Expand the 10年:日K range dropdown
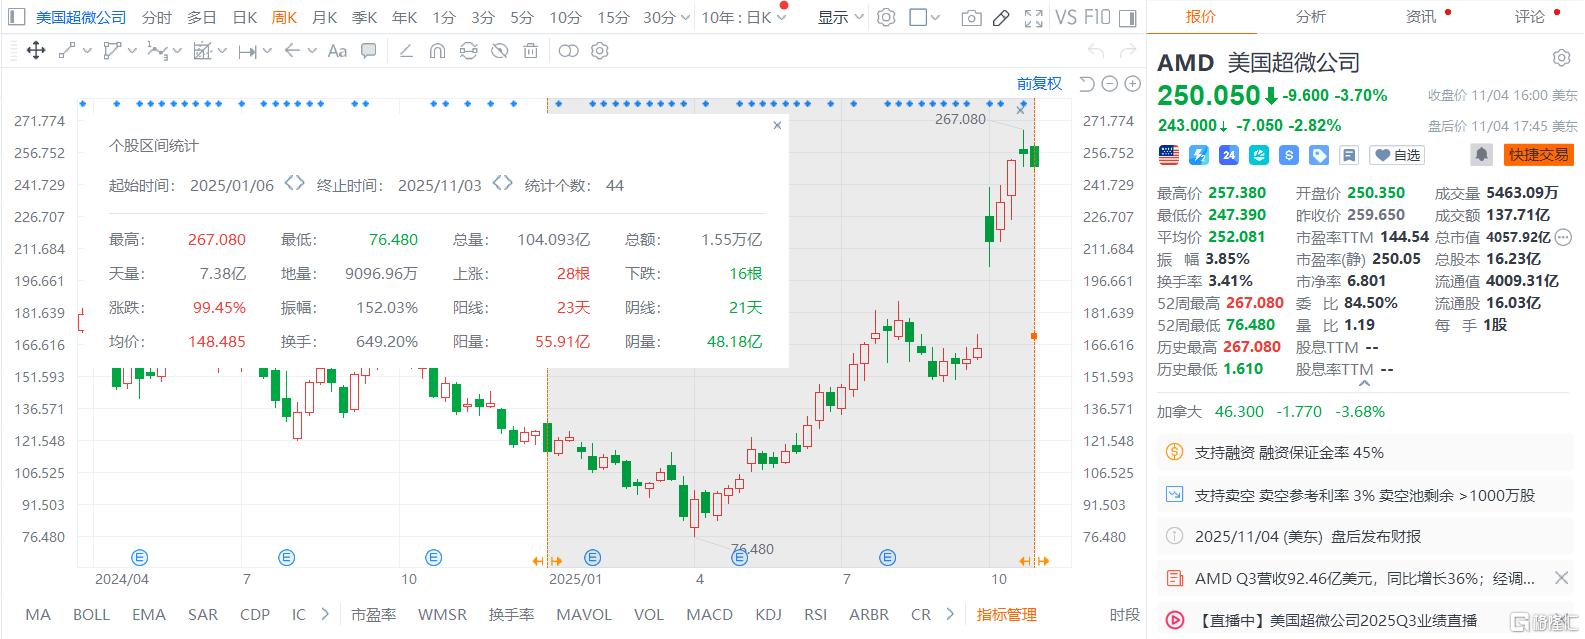This screenshot has height=639, width=1585. click(x=781, y=18)
